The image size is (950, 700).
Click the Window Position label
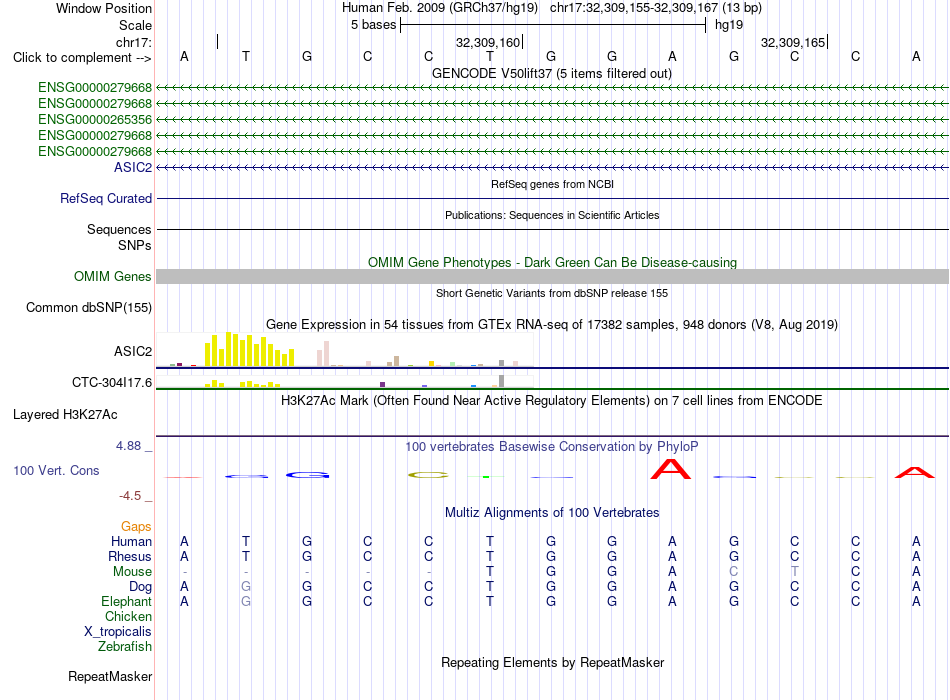click(104, 8)
